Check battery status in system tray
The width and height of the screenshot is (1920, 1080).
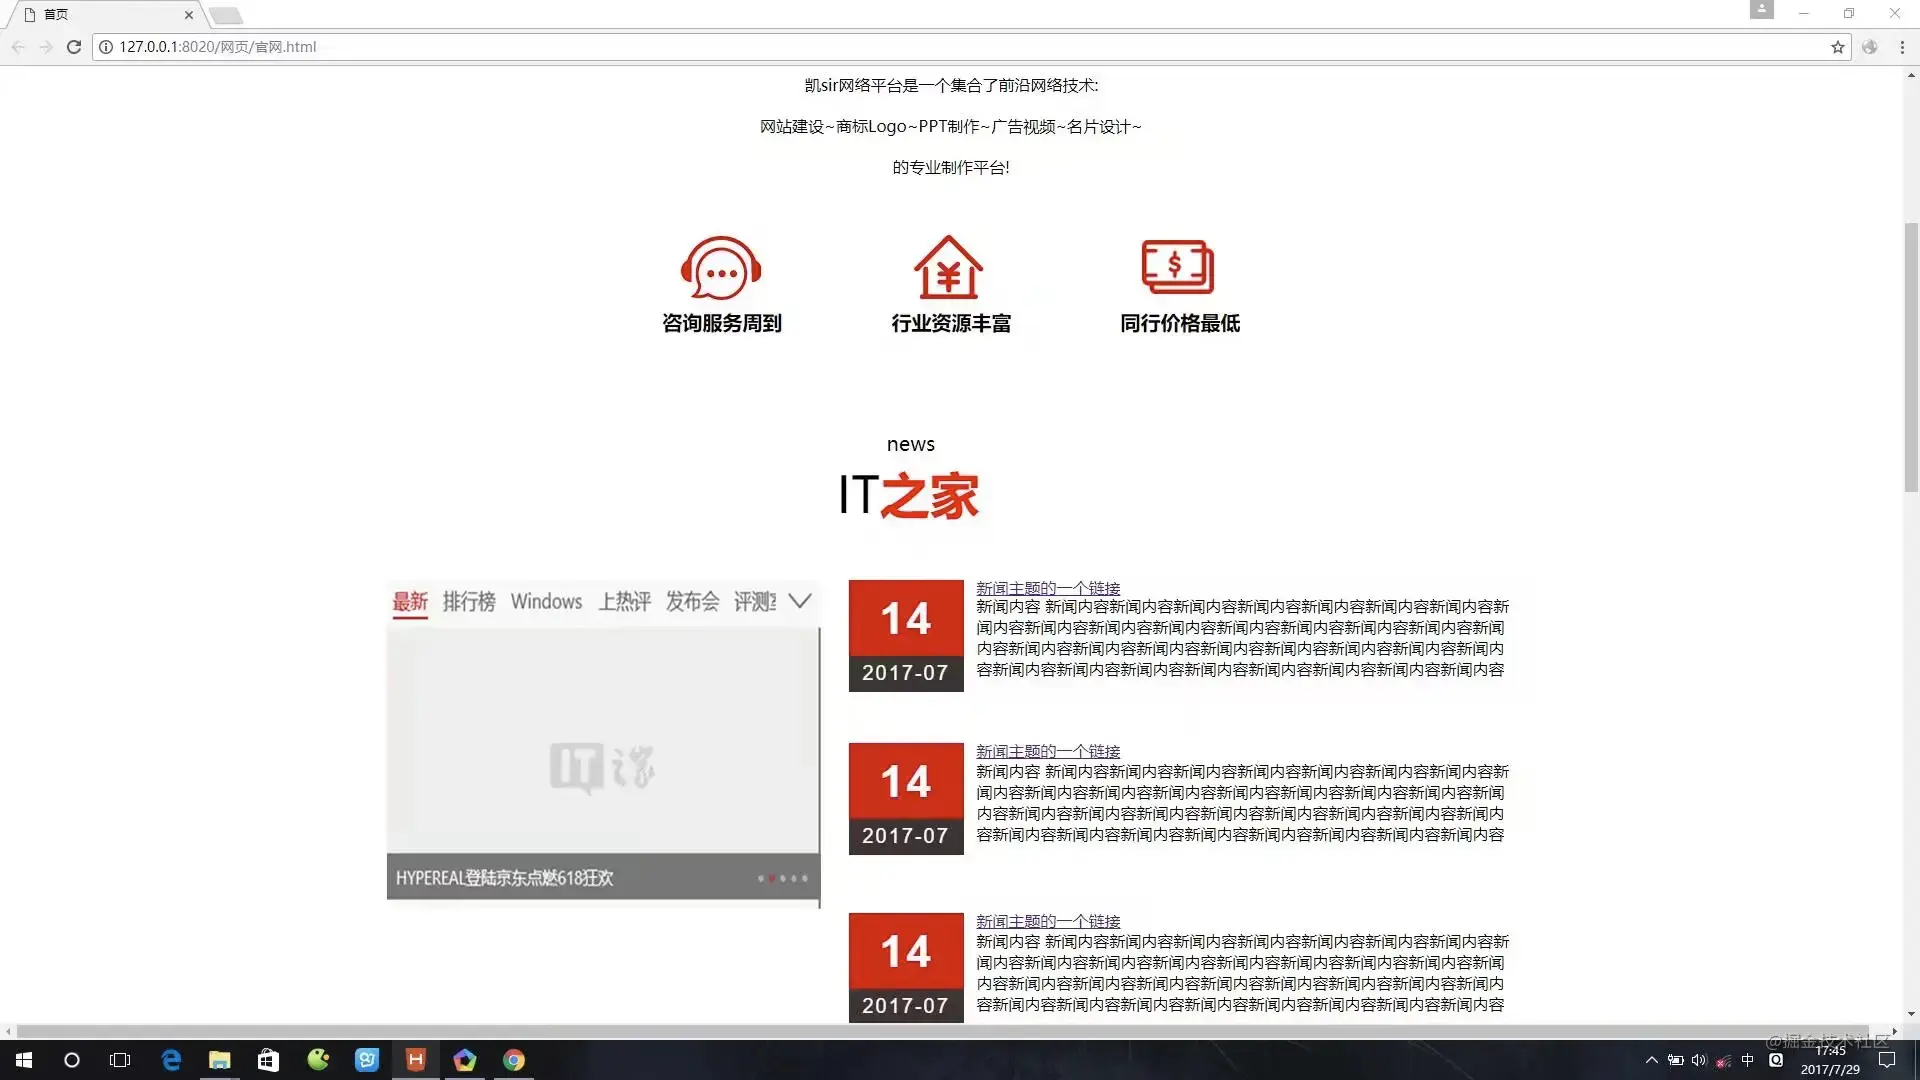coord(1676,1060)
